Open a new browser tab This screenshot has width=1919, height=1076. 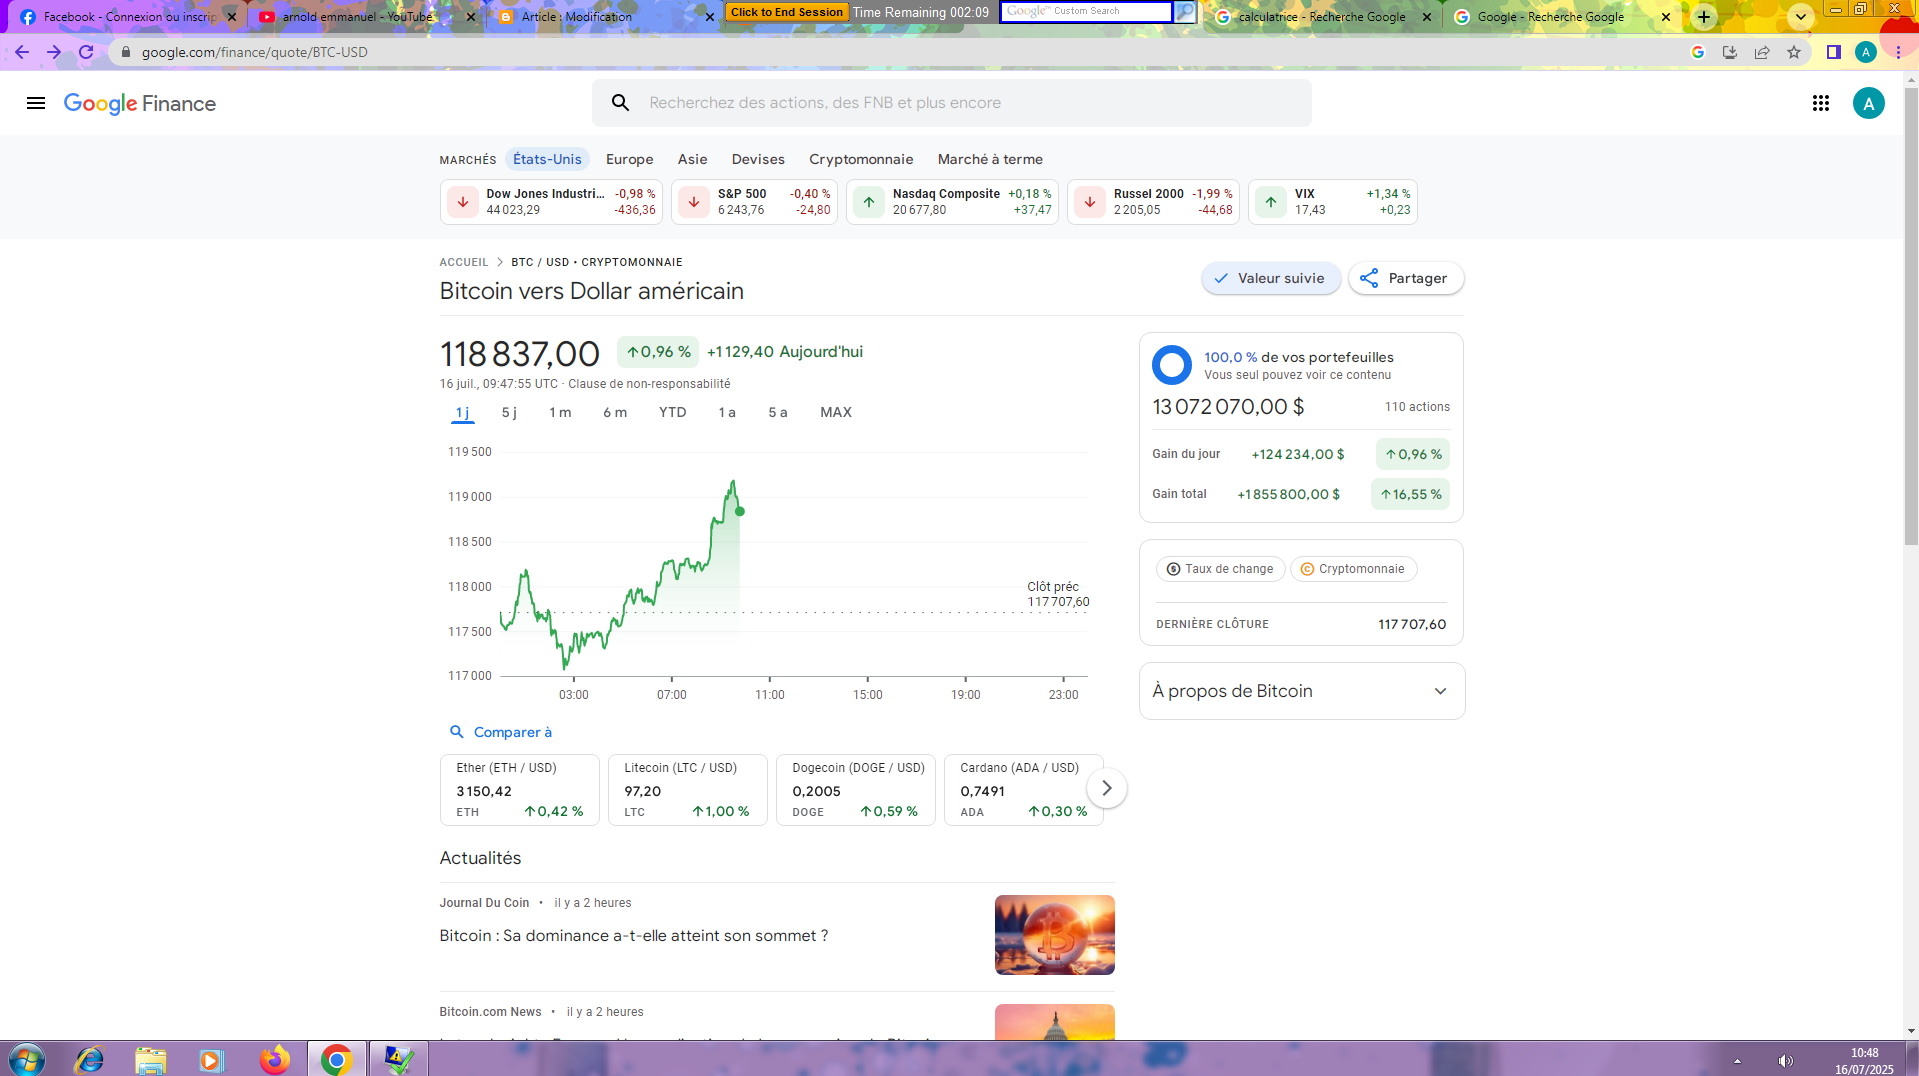click(x=1704, y=17)
